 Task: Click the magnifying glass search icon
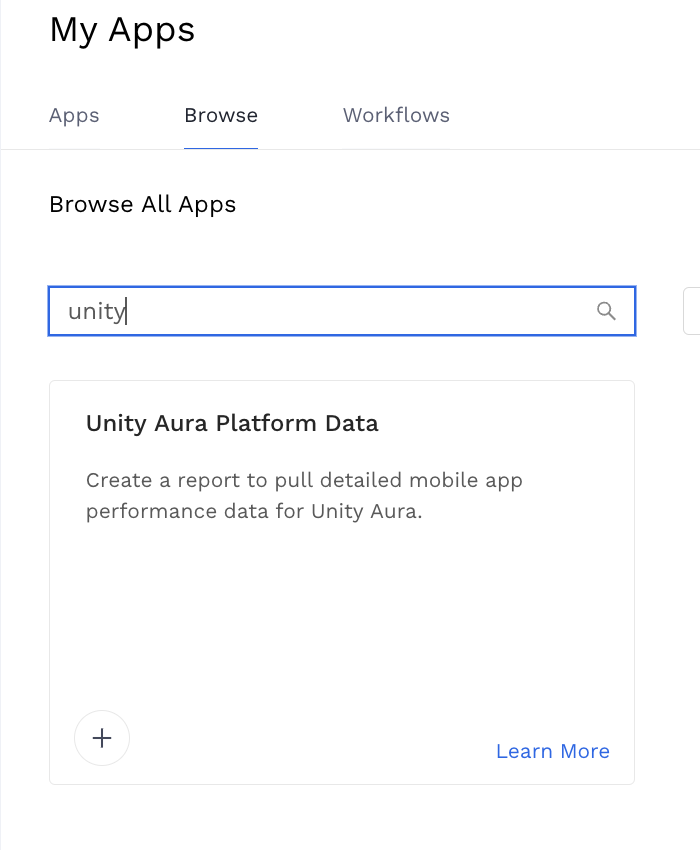[x=606, y=311]
